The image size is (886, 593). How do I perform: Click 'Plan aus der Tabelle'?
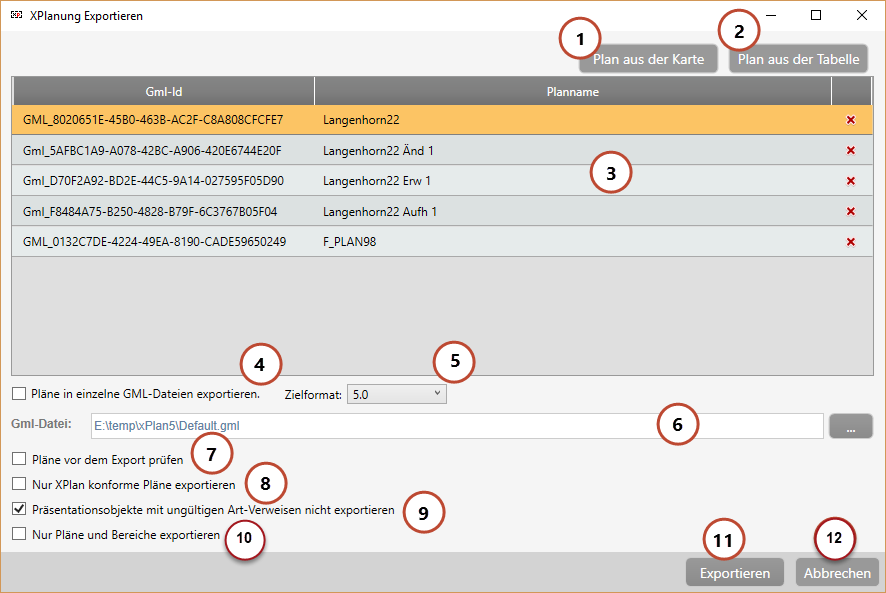click(798, 58)
